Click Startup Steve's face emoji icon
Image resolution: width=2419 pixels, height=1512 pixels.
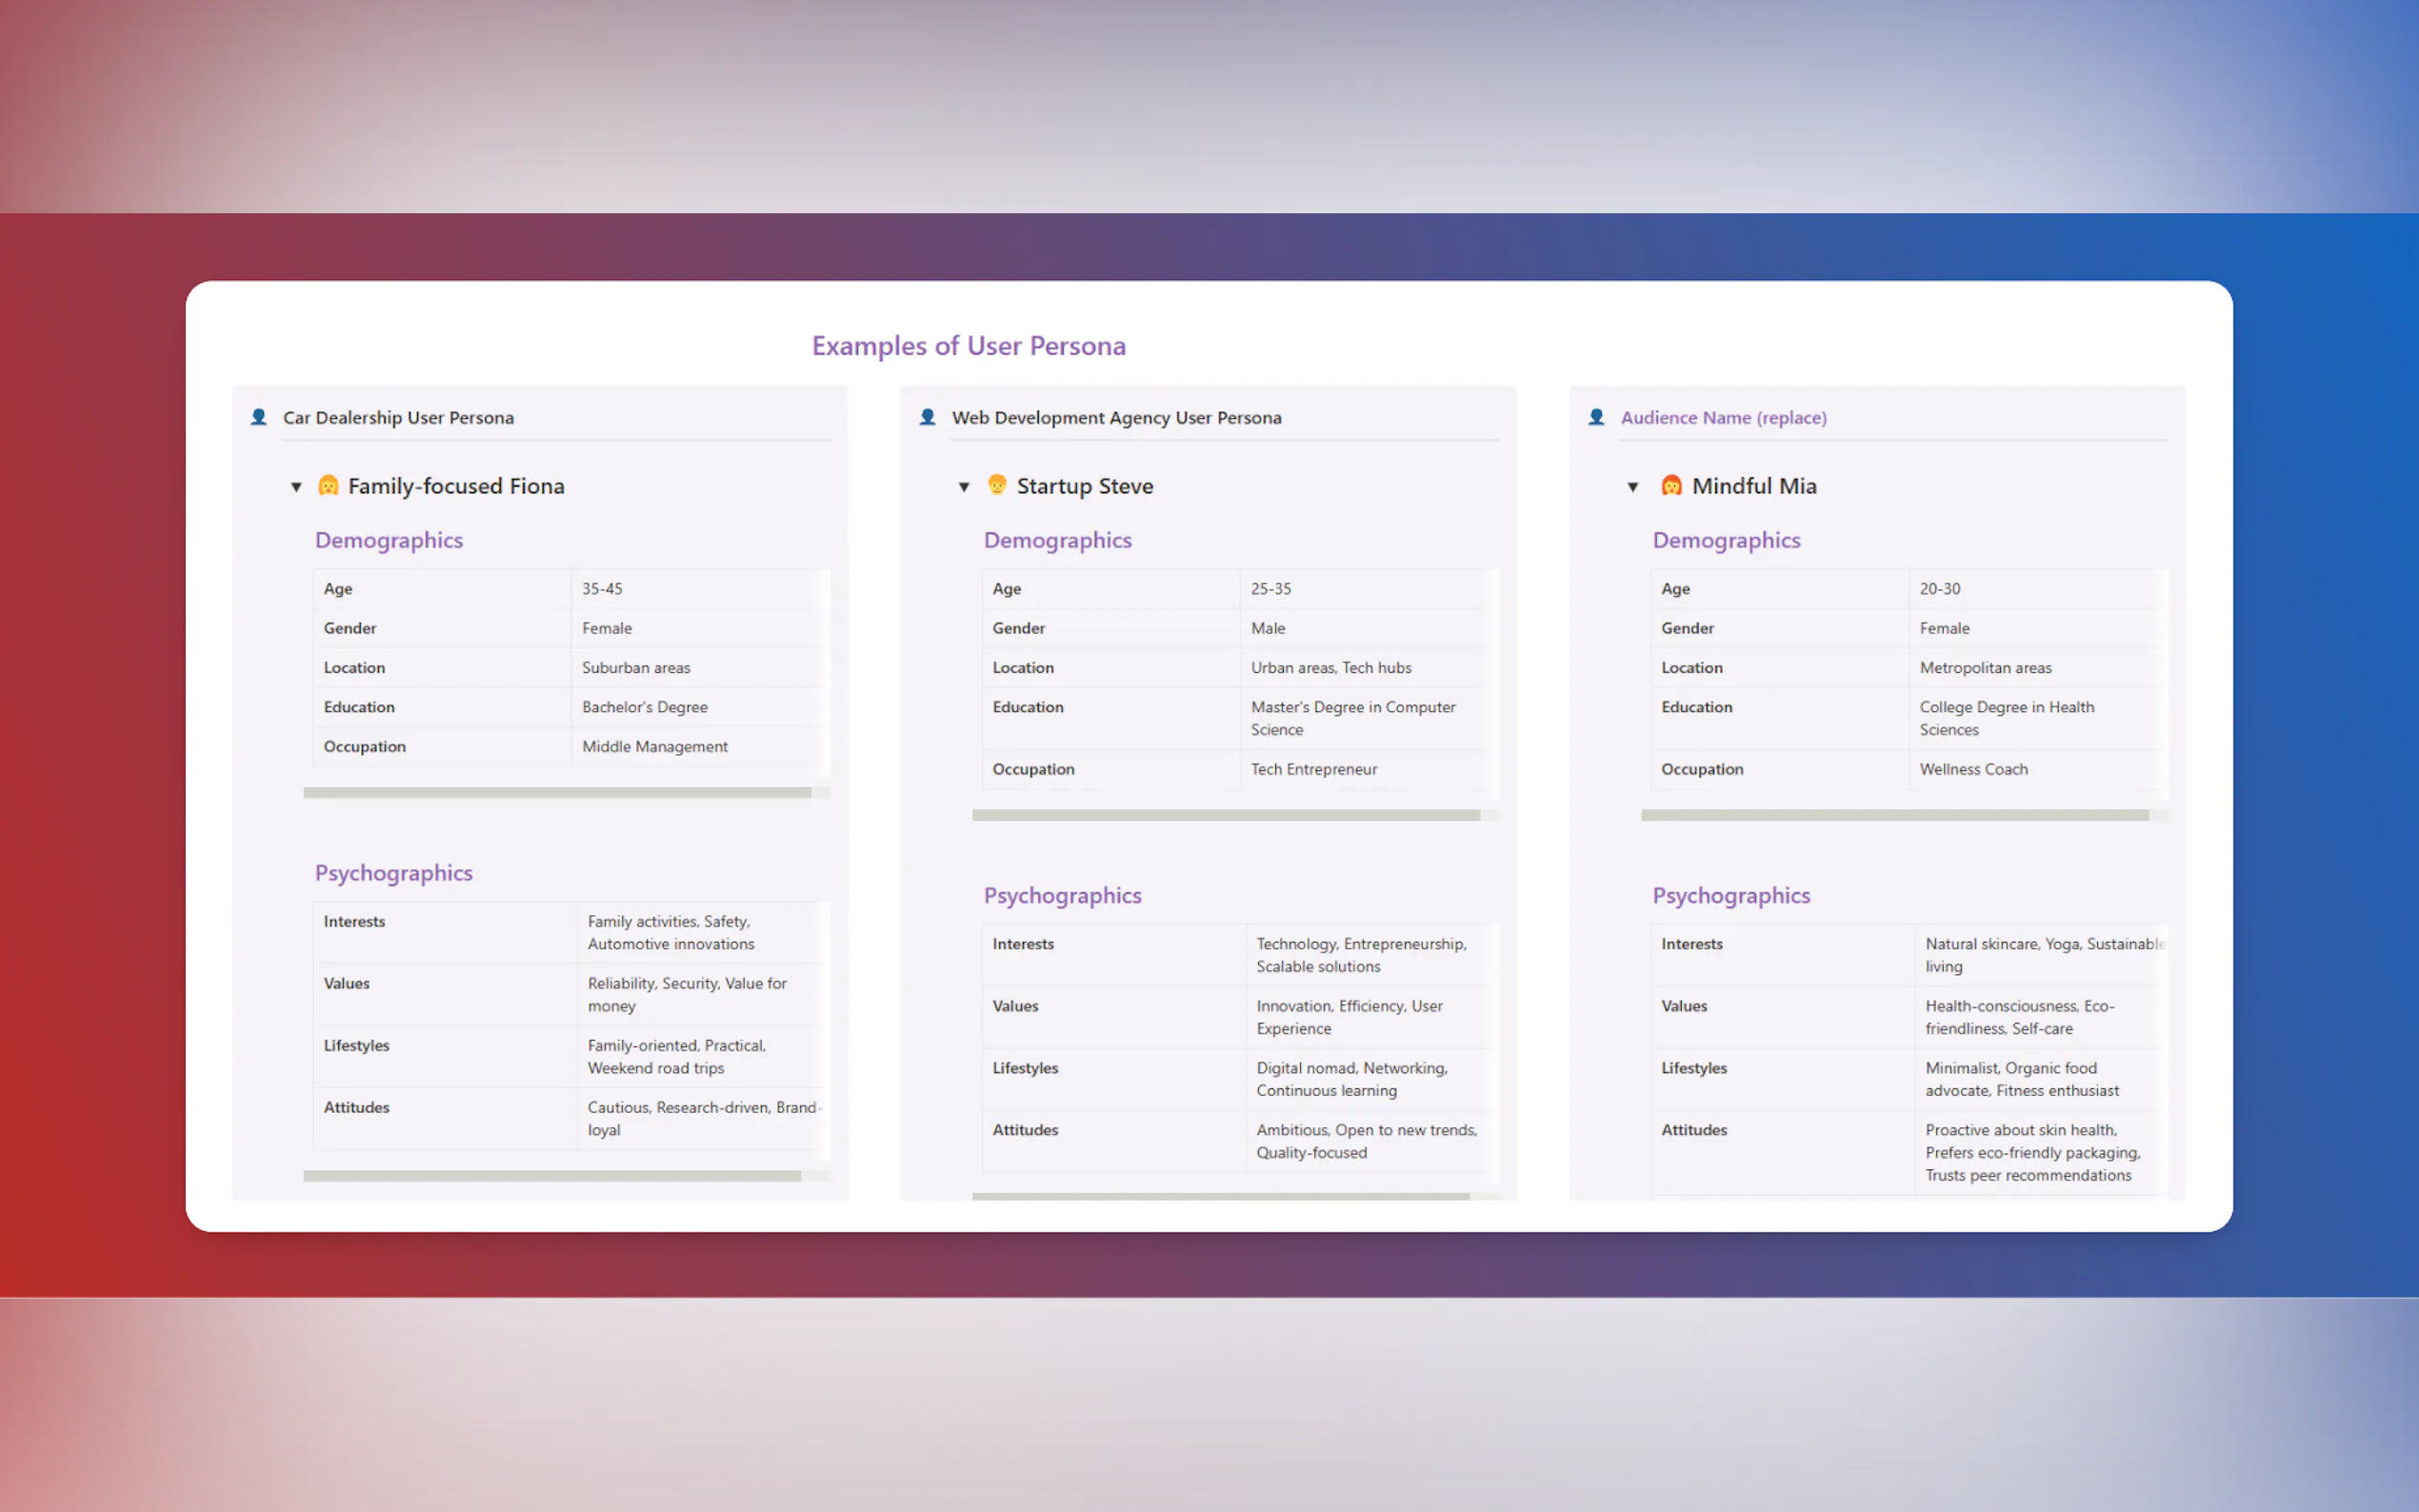tap(996, 485)
